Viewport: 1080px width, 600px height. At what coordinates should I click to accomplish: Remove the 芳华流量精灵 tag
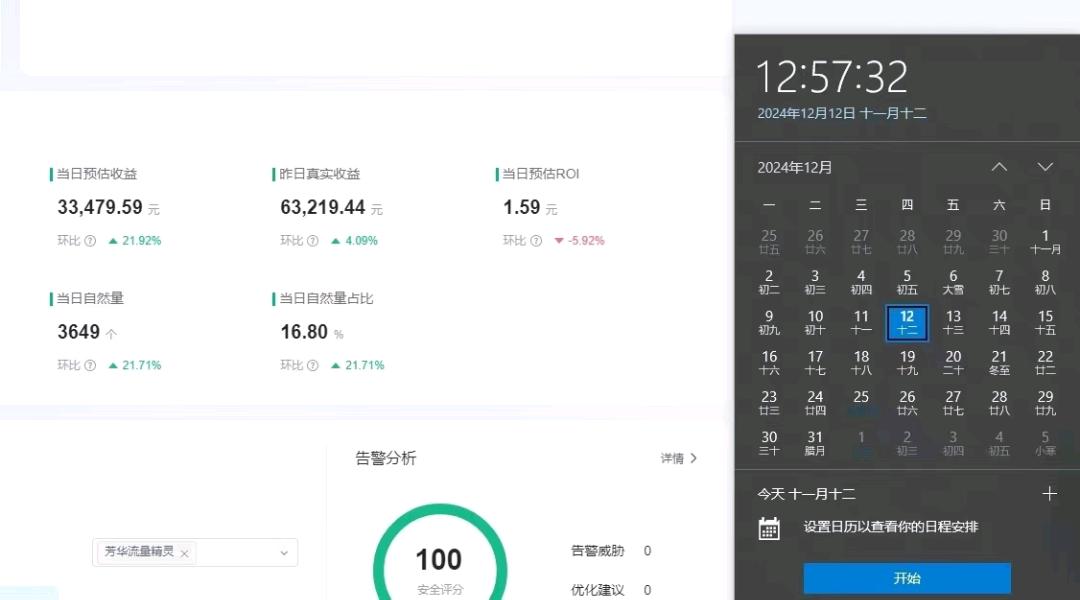pos(185,553)
